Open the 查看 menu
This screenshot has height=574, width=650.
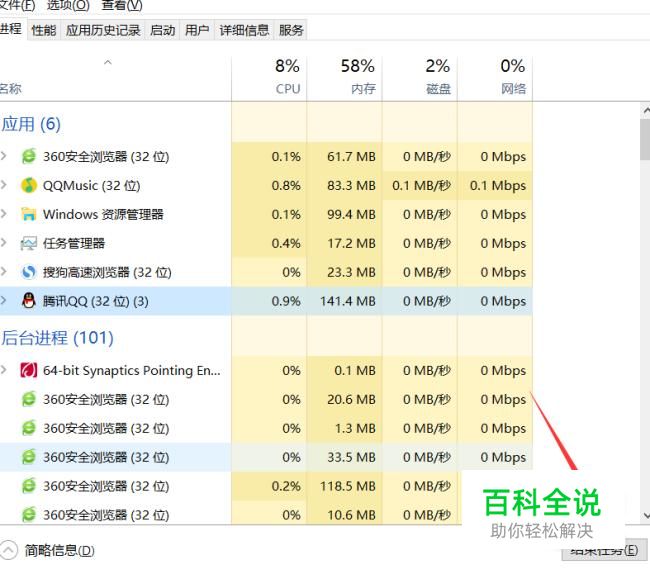pyautogui.click(x=122, y=5)
